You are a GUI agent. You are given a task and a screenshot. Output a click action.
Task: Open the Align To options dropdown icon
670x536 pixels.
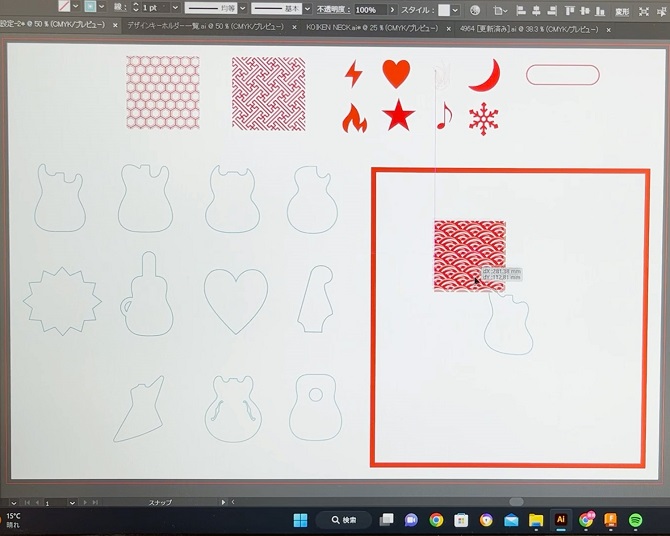click(500, 11)
